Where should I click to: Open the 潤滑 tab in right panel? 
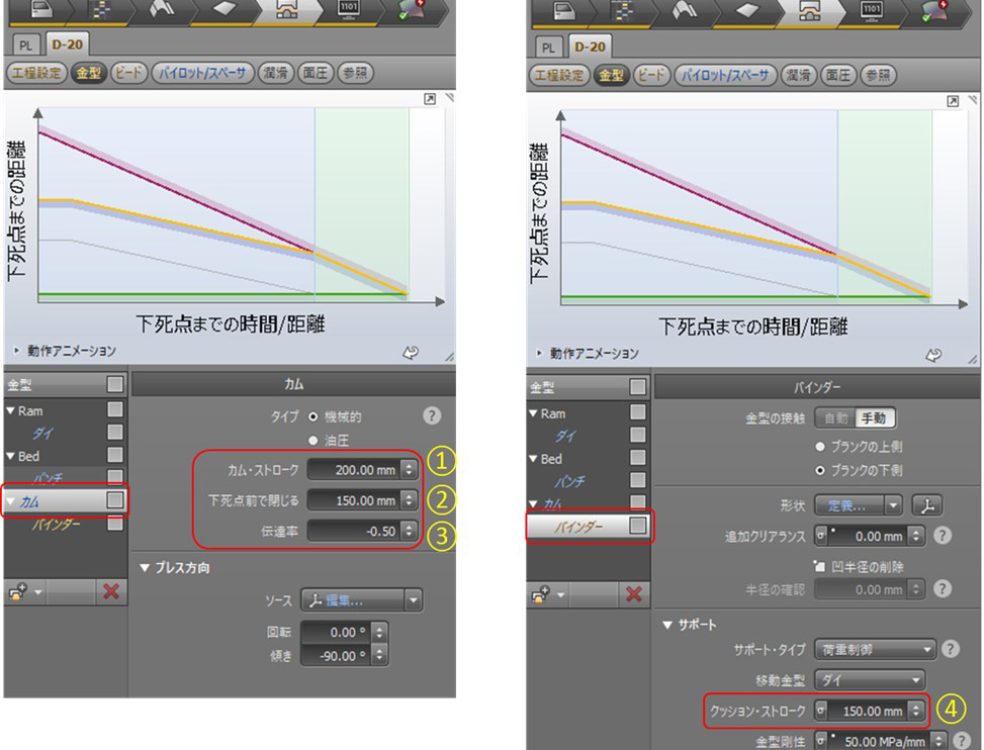pos(798,75)
